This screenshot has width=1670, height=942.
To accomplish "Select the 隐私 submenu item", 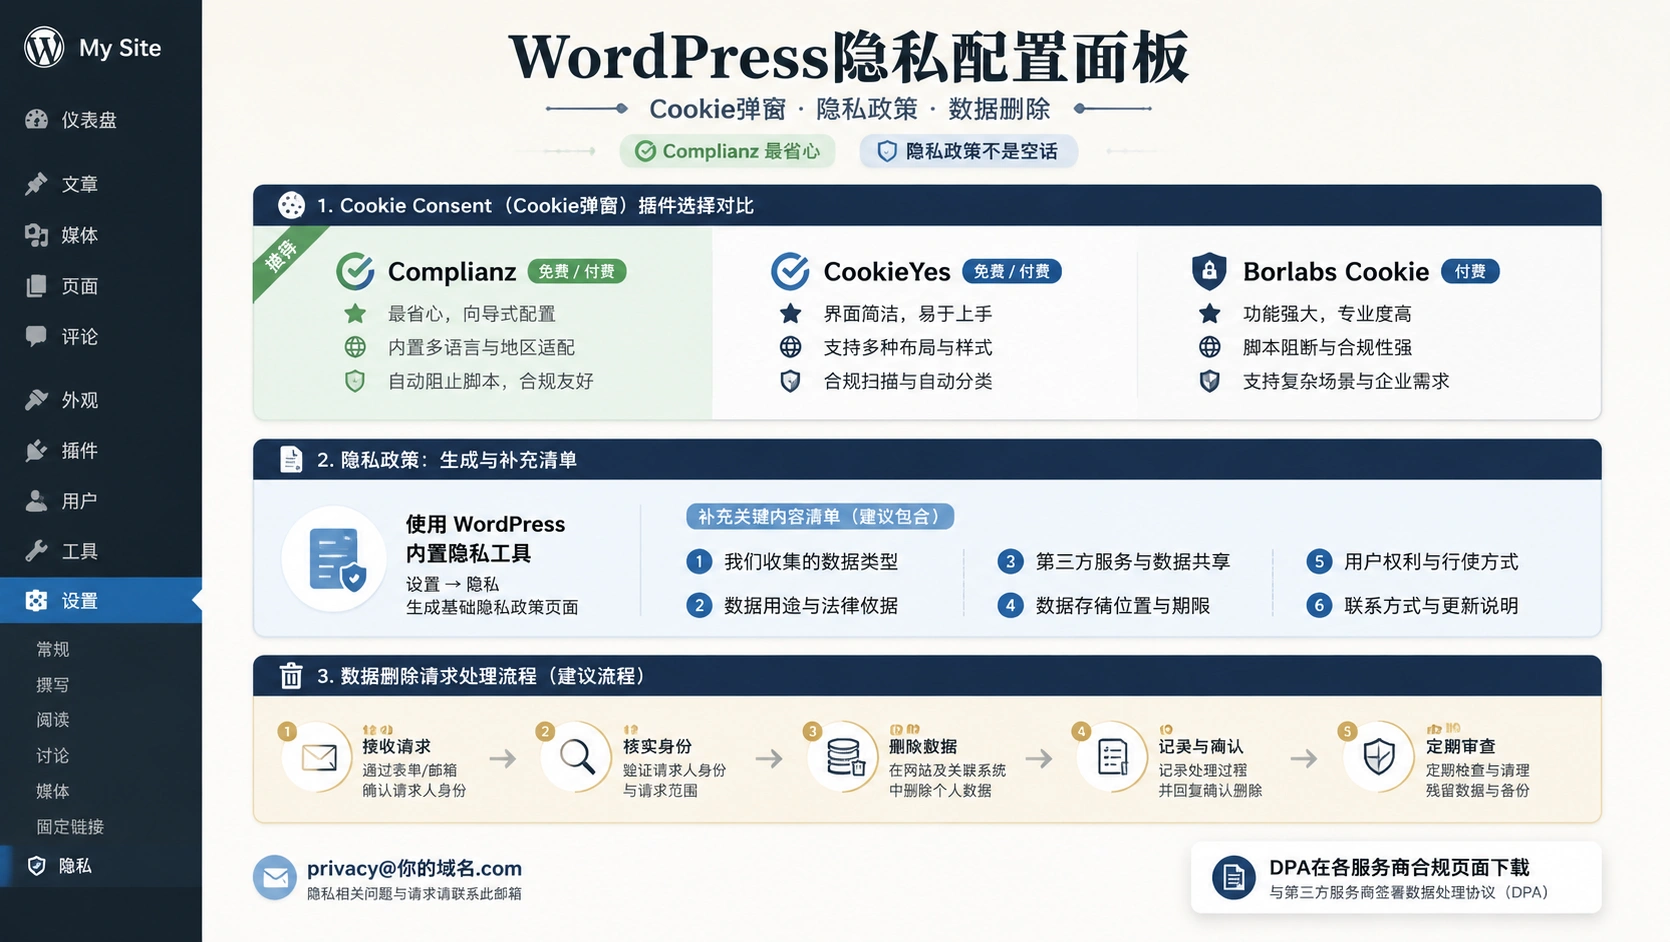I will (x=101, y=866).
